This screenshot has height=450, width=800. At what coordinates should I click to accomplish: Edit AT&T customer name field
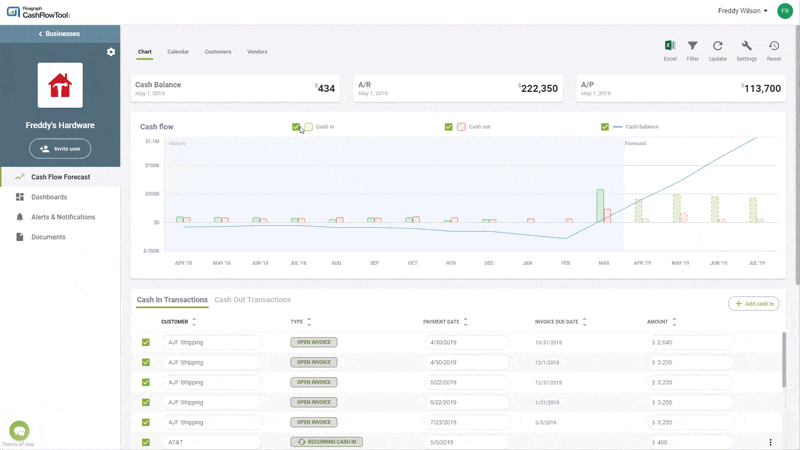pos(212,442)
